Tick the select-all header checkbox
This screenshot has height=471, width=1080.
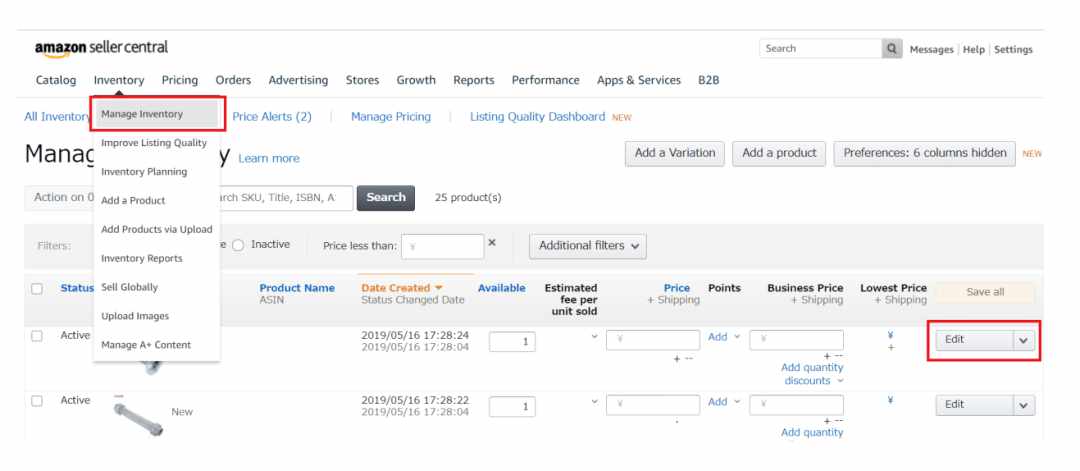pos(37,289)
